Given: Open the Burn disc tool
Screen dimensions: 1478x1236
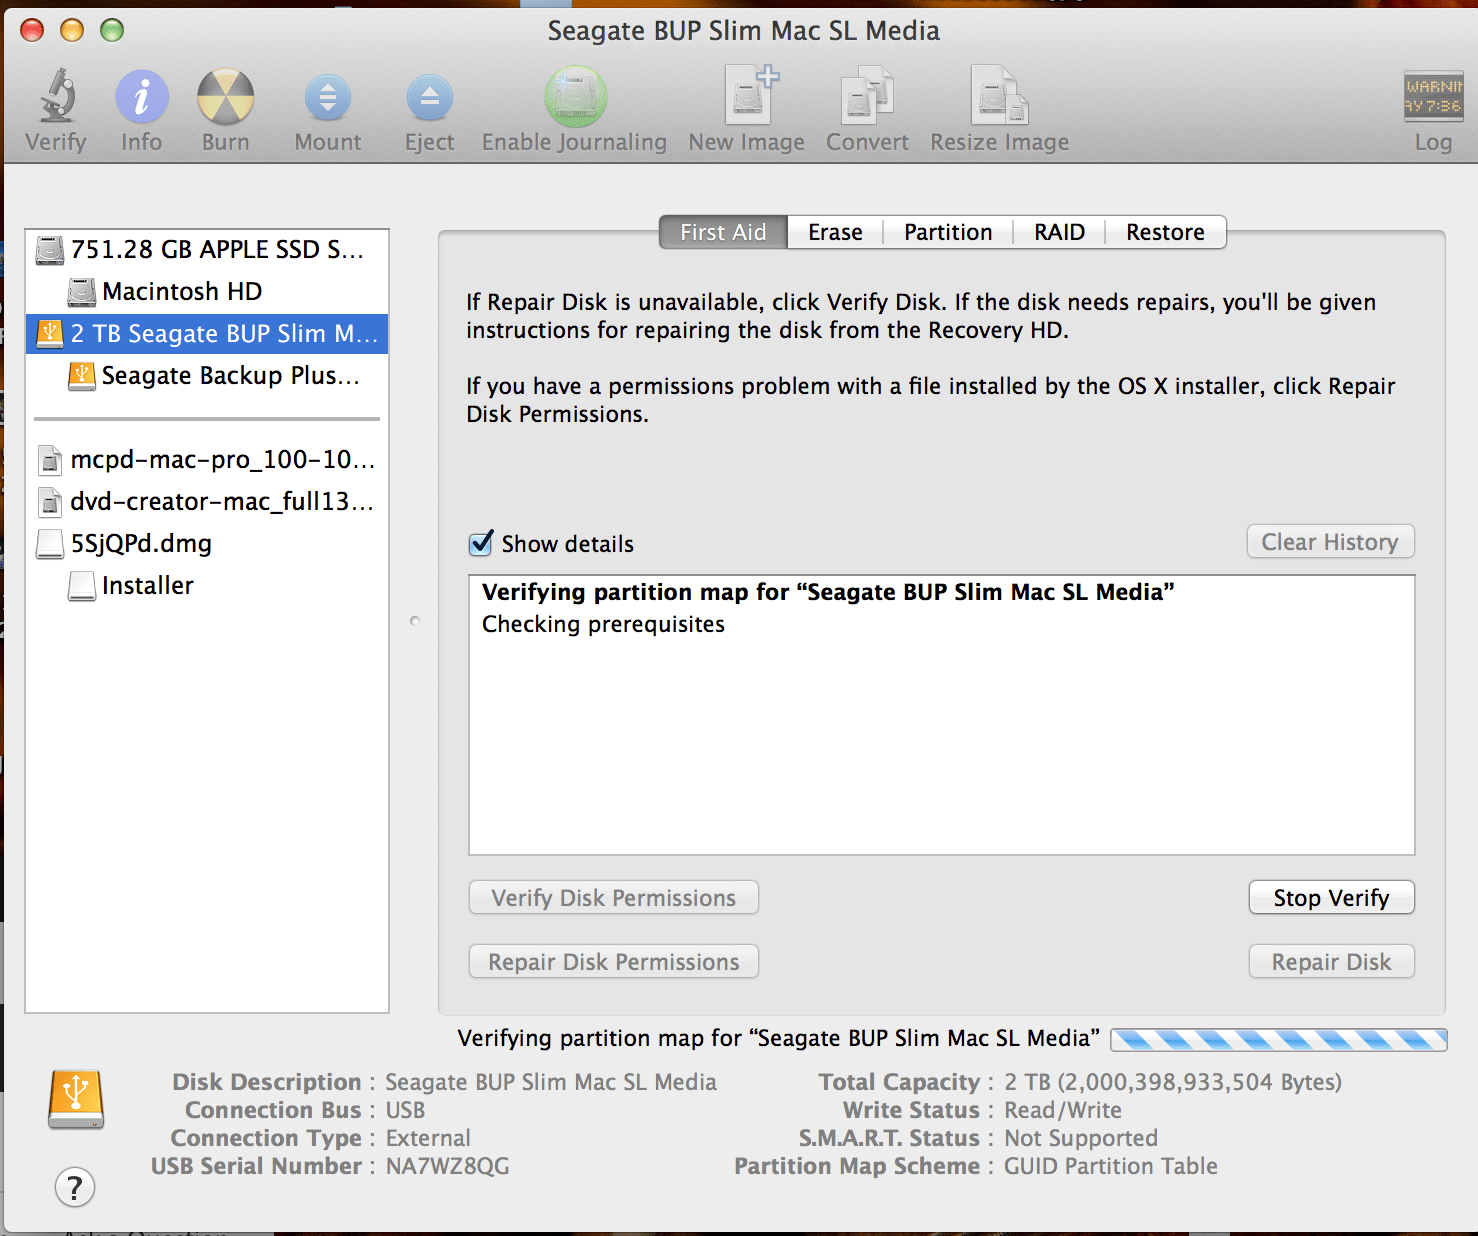Looking at the screenshot, I should [x=224, y=100].
